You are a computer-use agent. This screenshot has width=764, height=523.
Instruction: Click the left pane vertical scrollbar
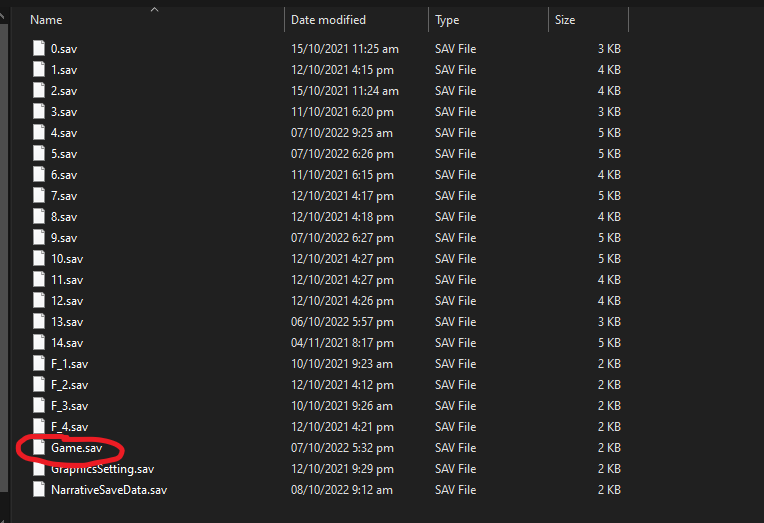point(3,258)
